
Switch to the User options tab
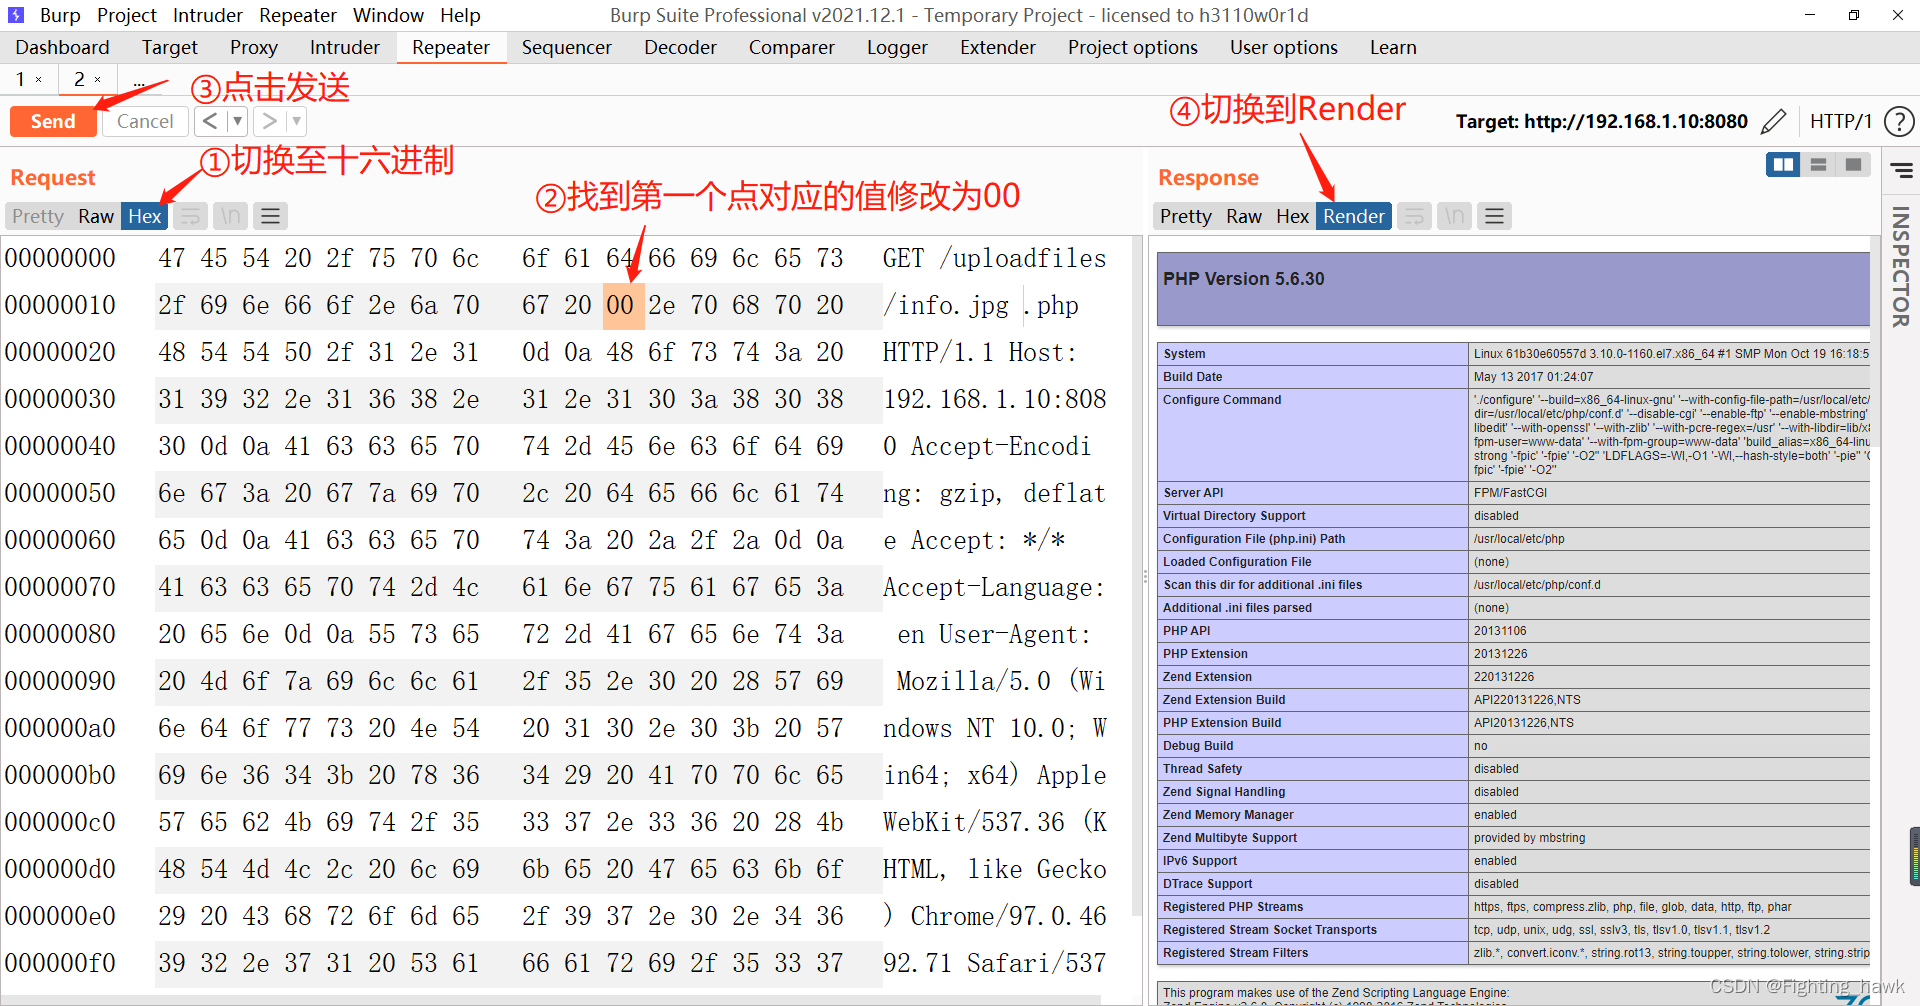point(1284,47)
